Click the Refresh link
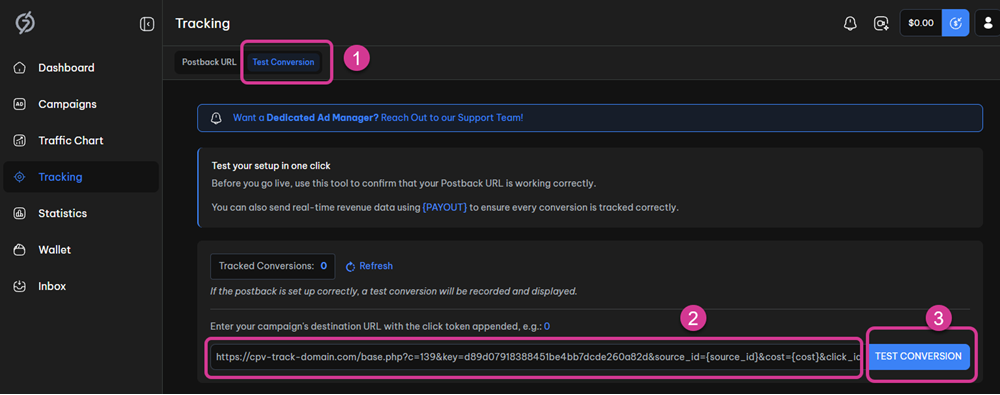Viewport: 1000px width, 395px height. (376, 266)
